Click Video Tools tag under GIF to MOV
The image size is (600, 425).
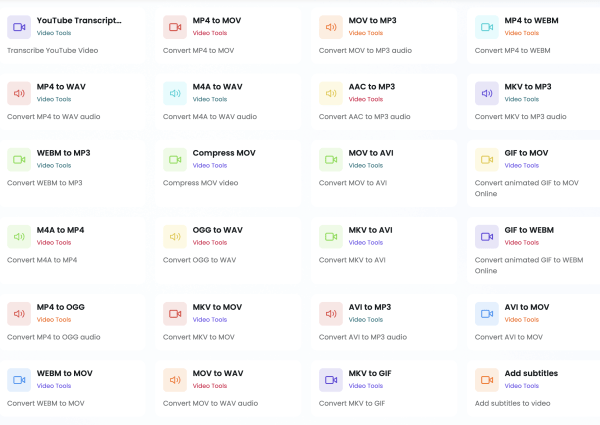520,166
